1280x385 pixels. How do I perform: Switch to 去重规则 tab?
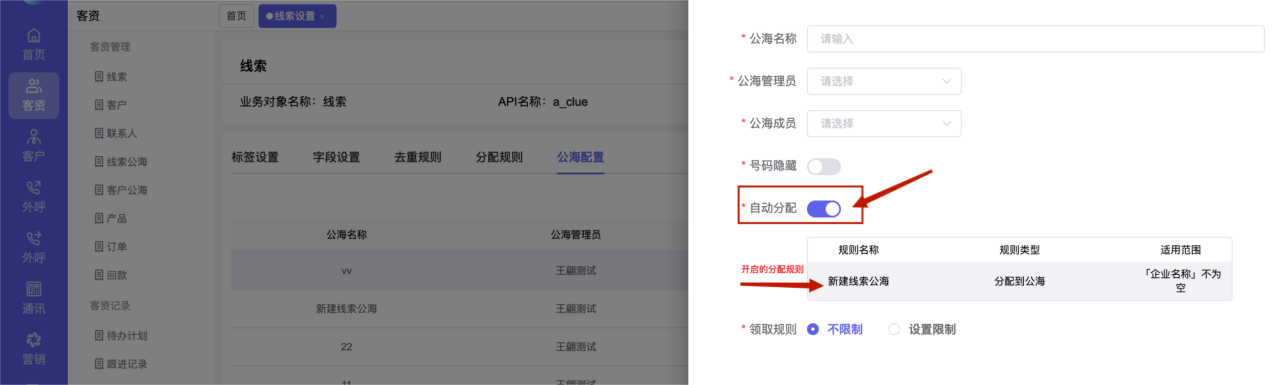tap(418, 157)
